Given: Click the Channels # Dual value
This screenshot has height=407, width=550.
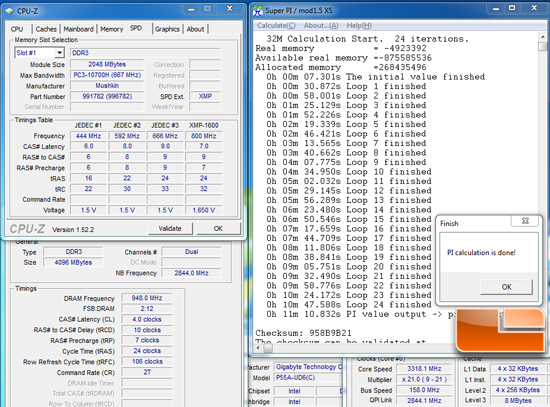Looking at the screenshot, I should (192, 252).
